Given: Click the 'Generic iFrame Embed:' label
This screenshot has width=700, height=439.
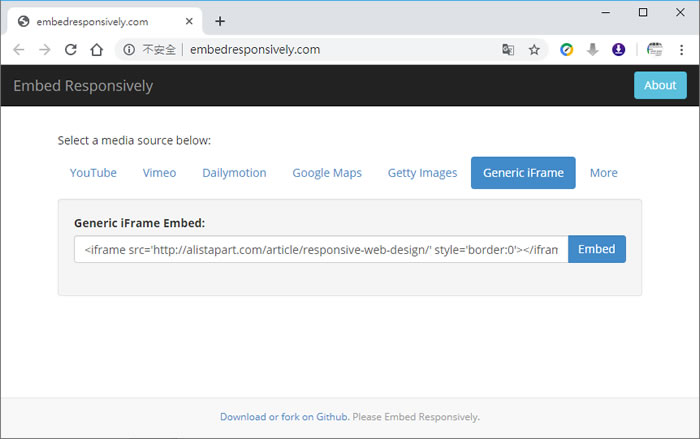Looking at the screenshot, I should [139, 223].
